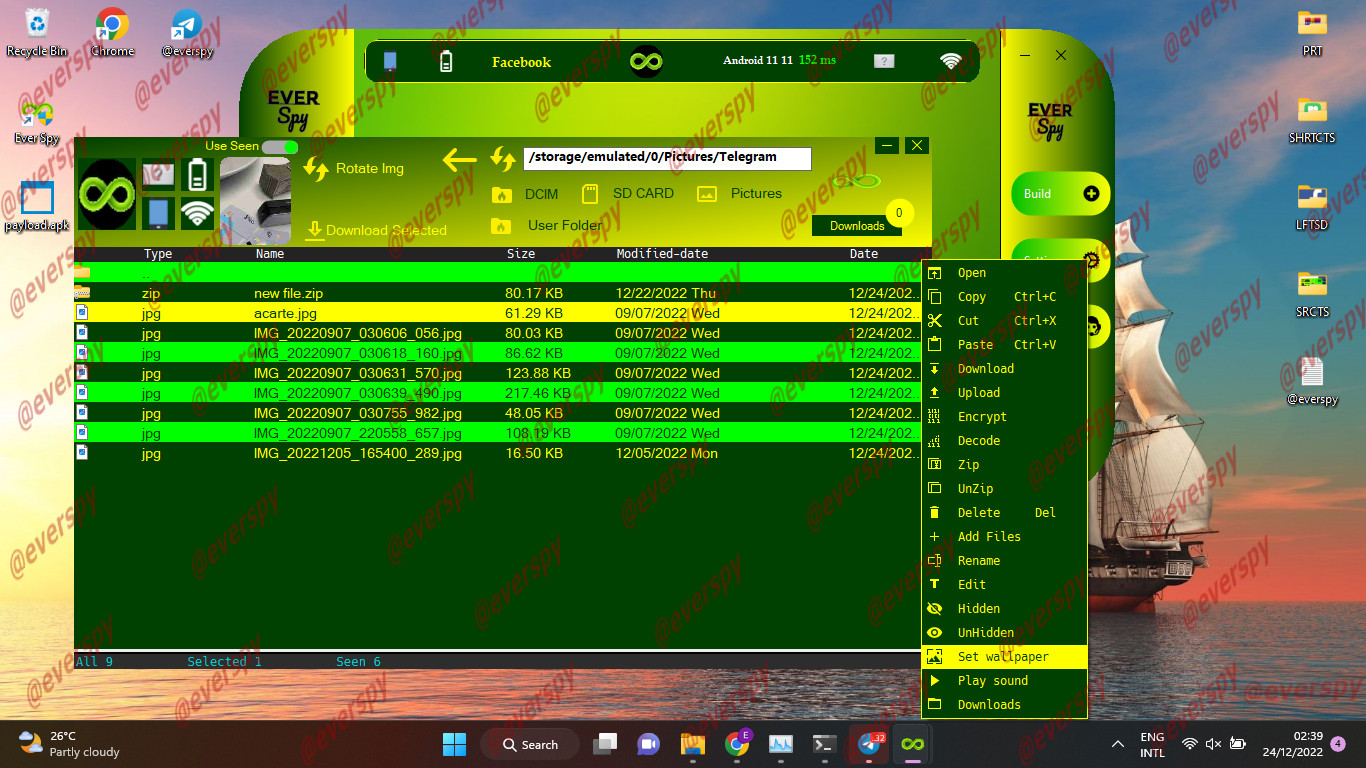Click the wifi icon in top device bar
1366x768 pixels.
[x=950, y=61]
